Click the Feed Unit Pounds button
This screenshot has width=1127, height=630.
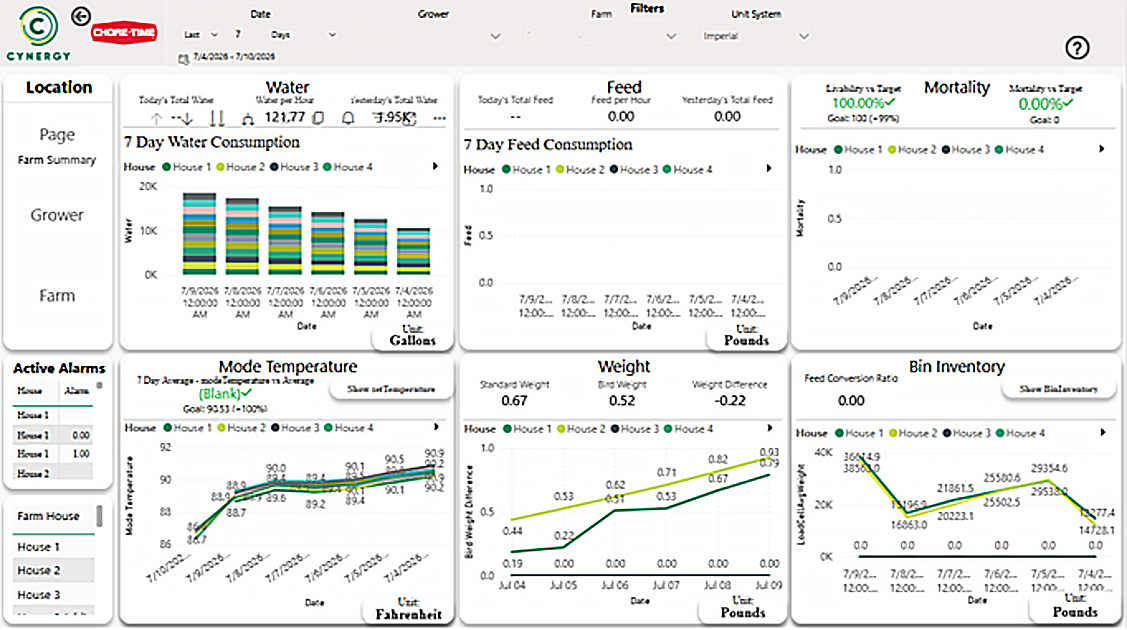(746, 335)
